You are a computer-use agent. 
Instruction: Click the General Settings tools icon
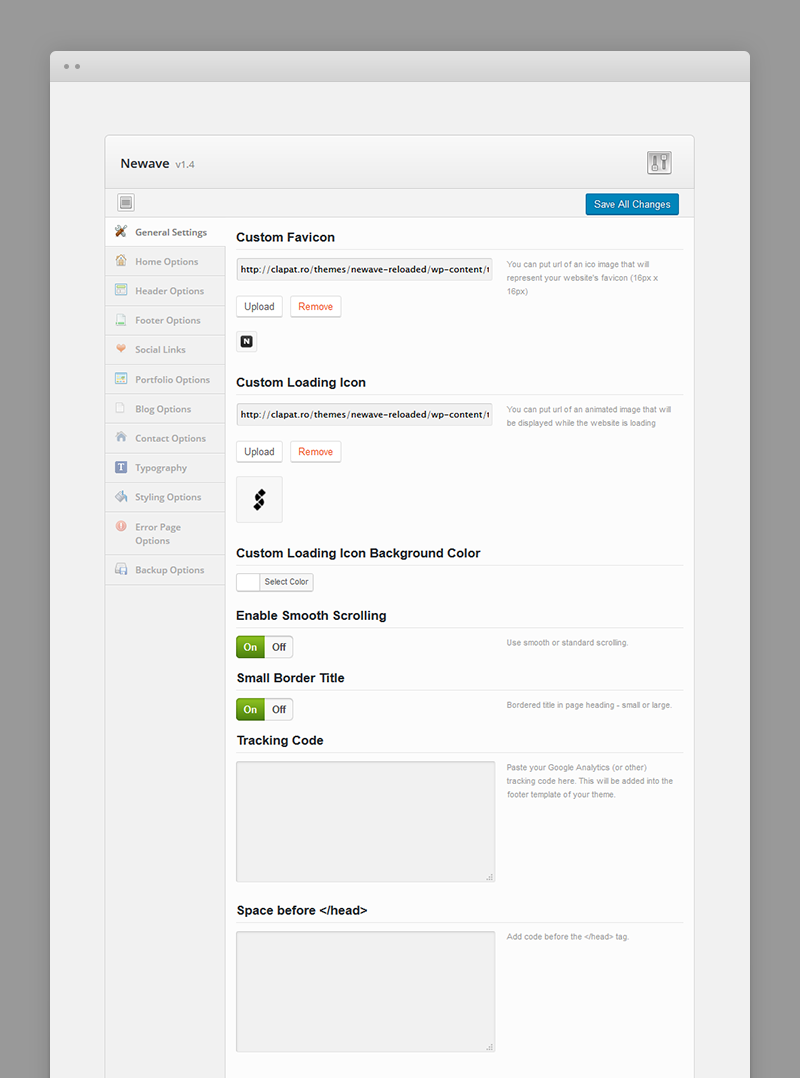[x=121, y=232]
